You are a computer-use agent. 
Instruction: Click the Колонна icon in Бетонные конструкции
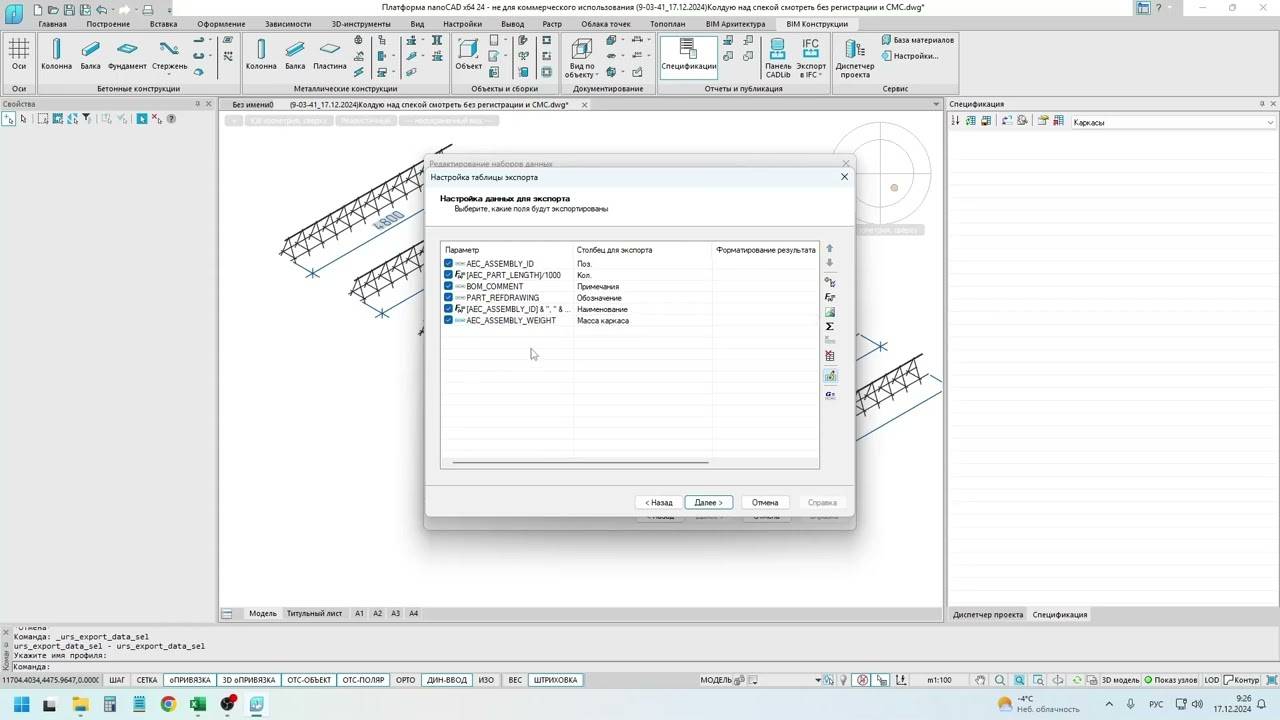(x=56, y=54)
